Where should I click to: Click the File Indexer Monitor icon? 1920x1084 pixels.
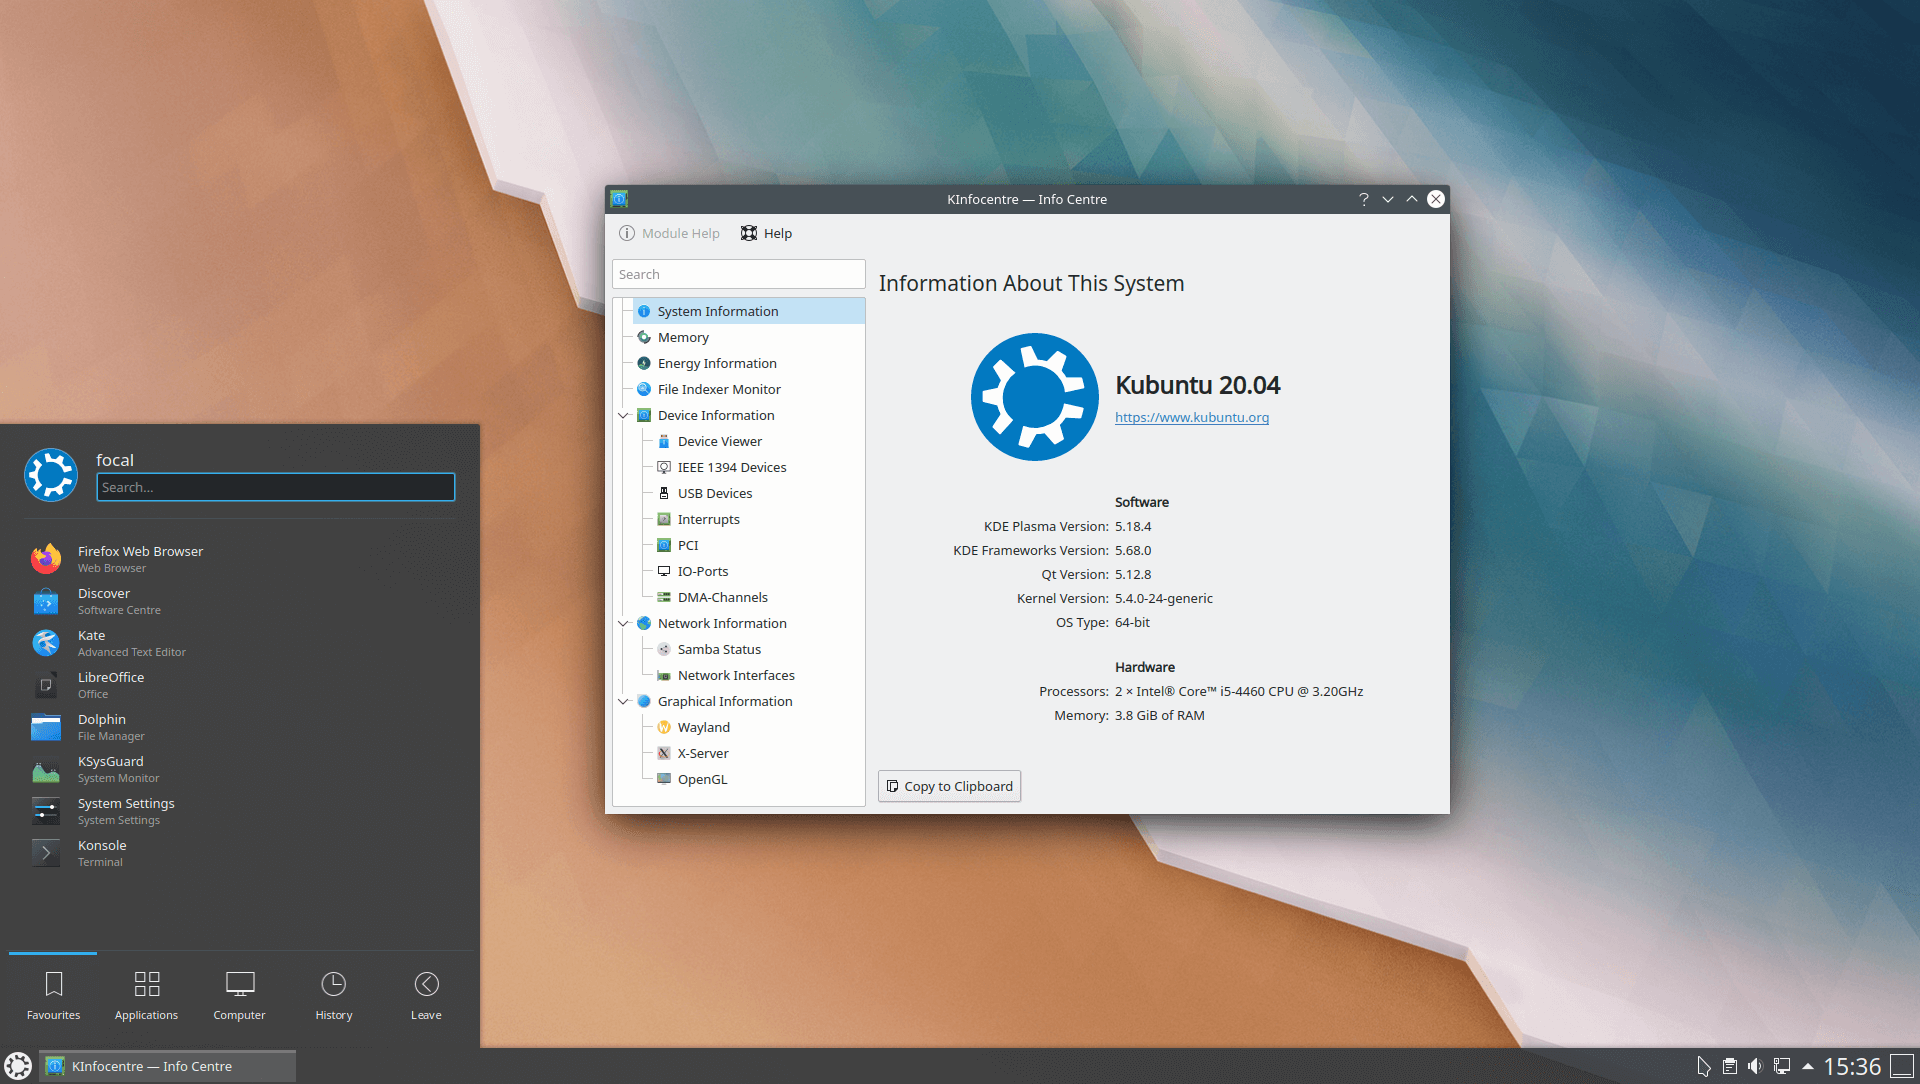tap(645, 389)
